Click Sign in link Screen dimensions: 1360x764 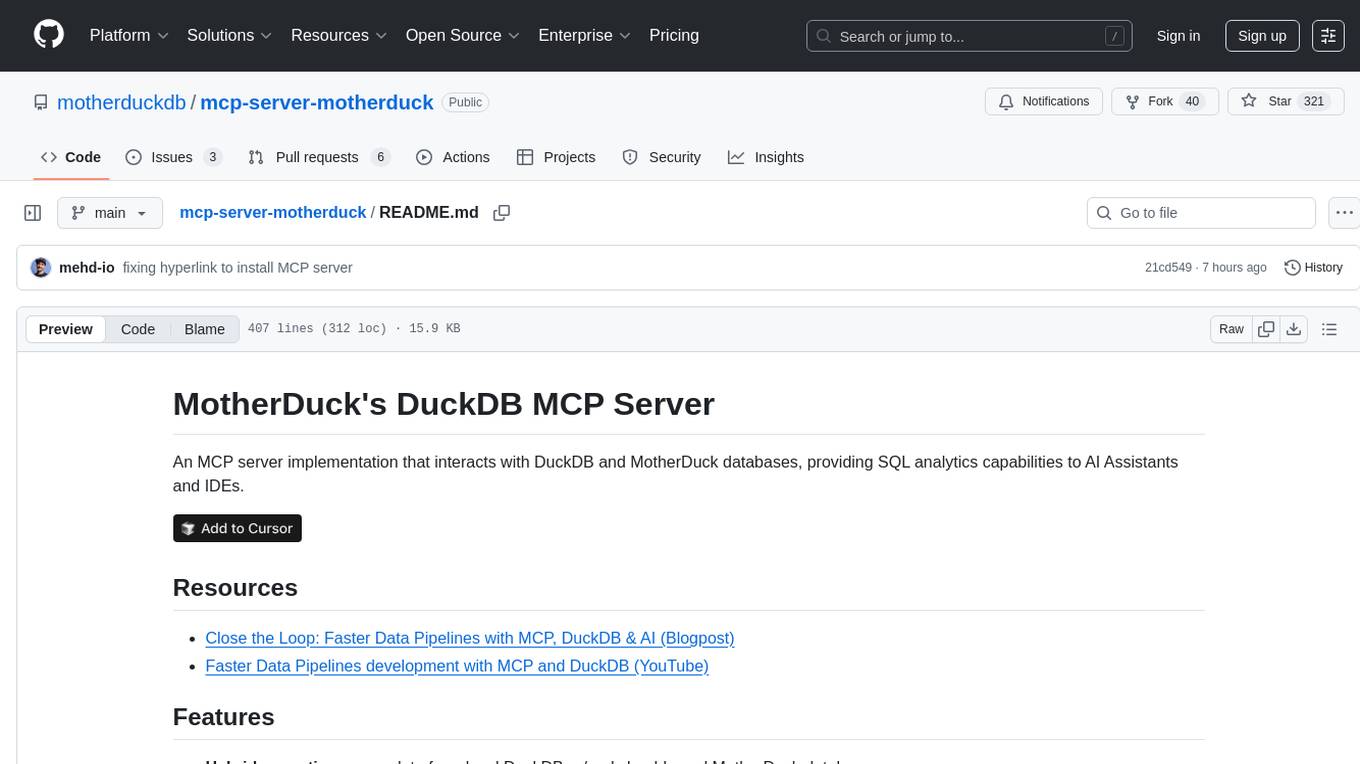pyautogui.click(x=1178, y=36)
